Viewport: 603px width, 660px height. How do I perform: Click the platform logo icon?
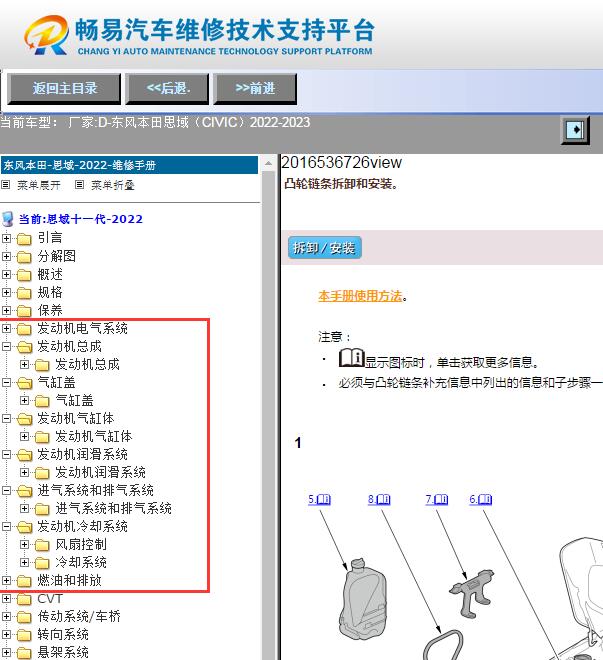[x=46, y=35]
